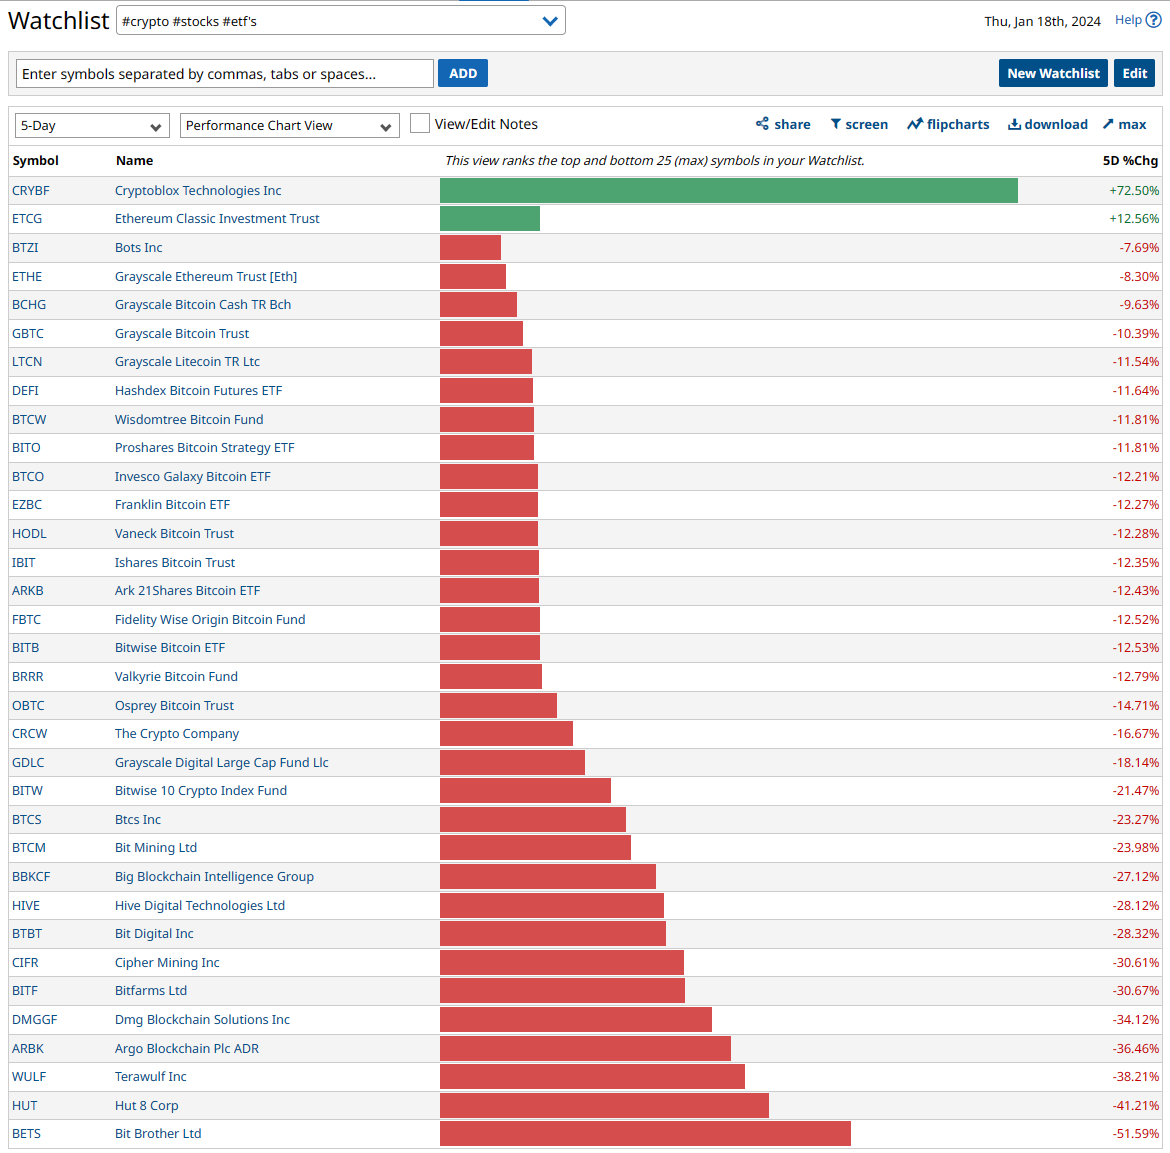Maximize the watchlist view with max
This screenshot has width=1170, height=1153.
(1124, 125)
